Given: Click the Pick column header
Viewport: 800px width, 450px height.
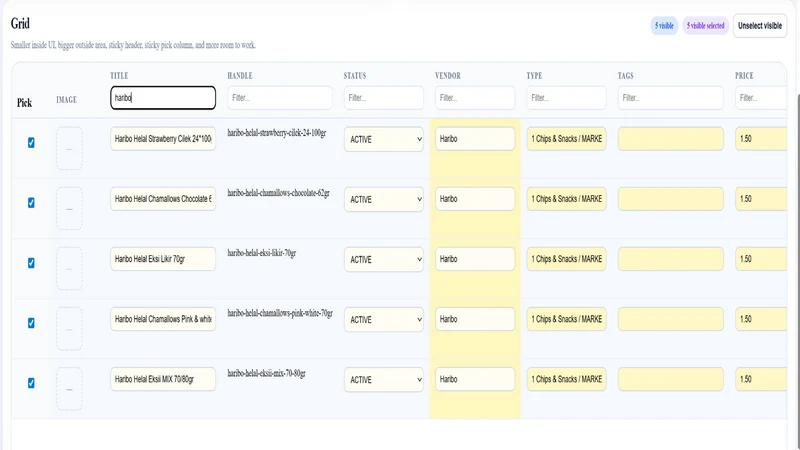Looking at the screenshot, I should tap(24, 103).
